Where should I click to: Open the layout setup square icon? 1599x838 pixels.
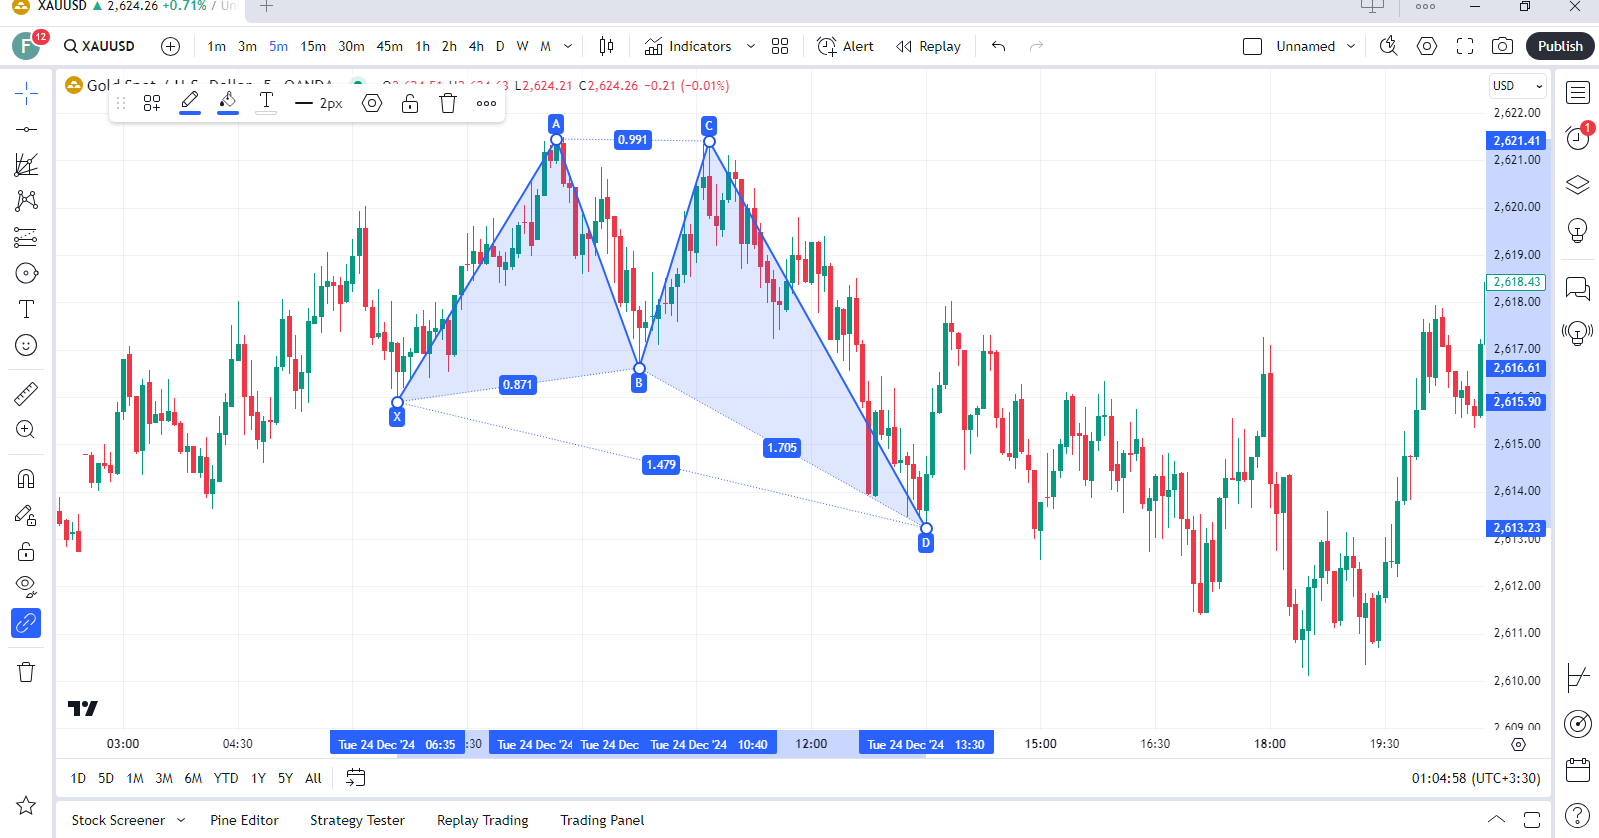tap(1252, 46)
